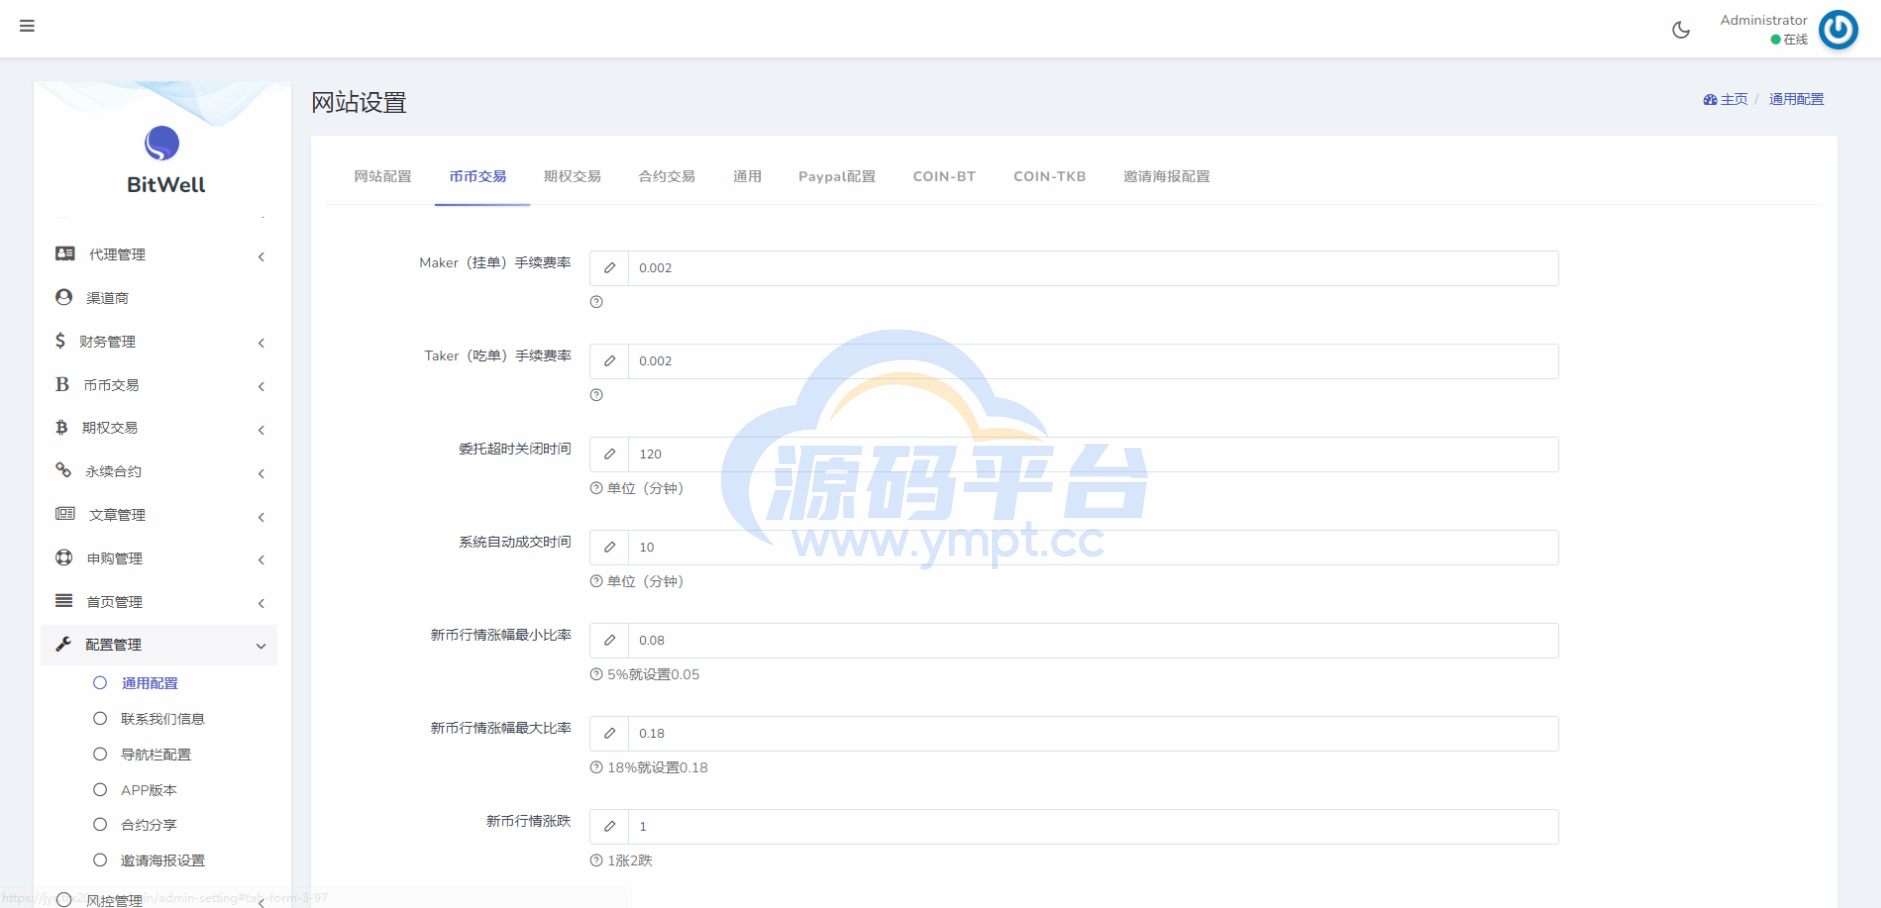Image resolution: width=1881 pixels, height=908 pixels.
Task: Open the 合约交易 tab
Action: coord(667,176)
